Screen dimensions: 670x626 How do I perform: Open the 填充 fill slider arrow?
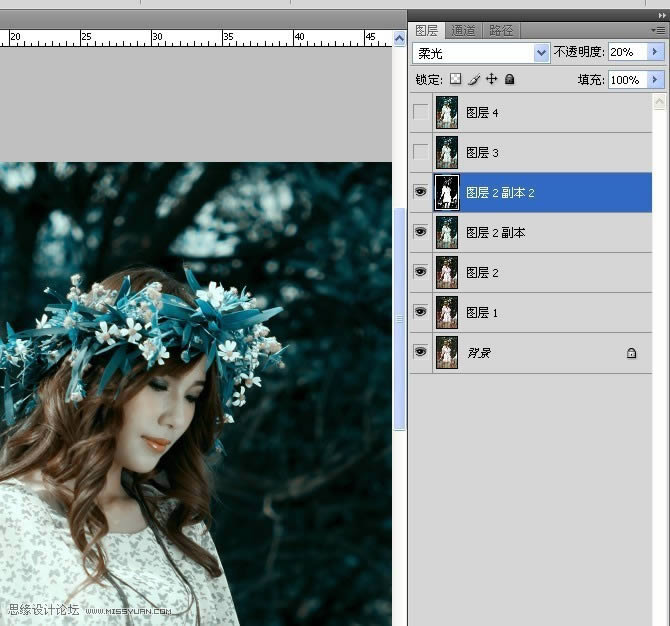(657, 79)
